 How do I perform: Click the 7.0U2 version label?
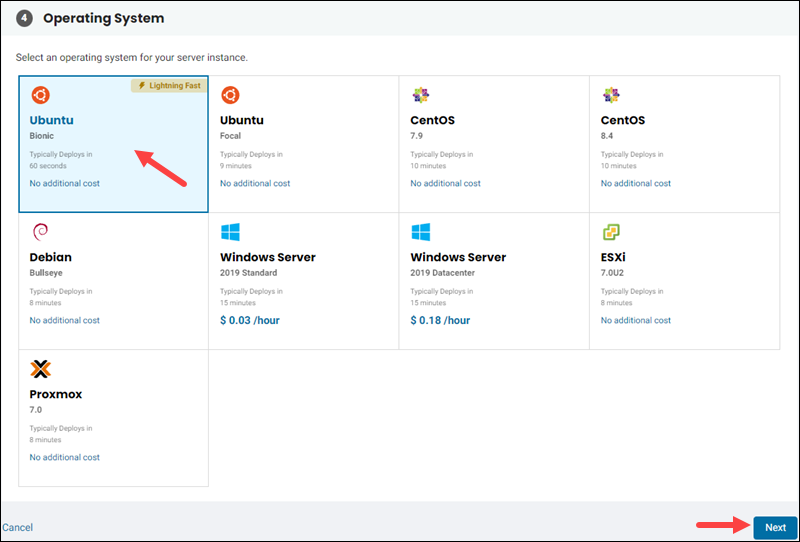612,273
